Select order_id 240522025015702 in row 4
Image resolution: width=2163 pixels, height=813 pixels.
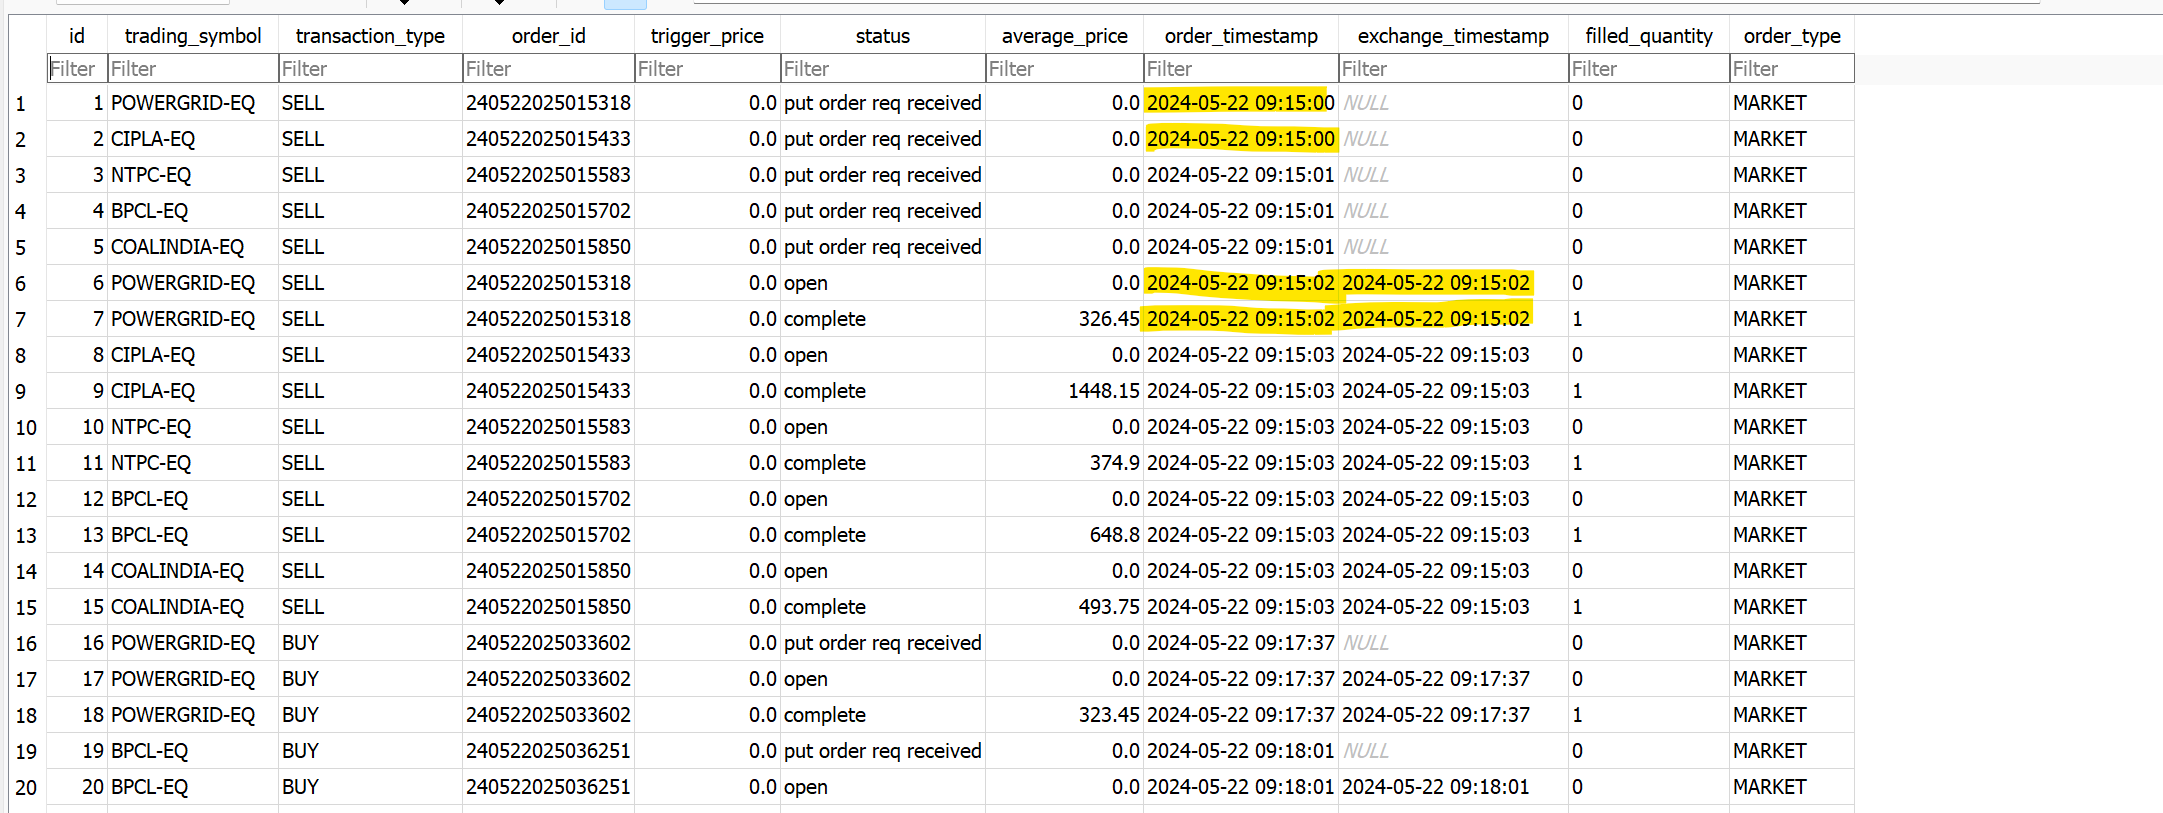548,211
